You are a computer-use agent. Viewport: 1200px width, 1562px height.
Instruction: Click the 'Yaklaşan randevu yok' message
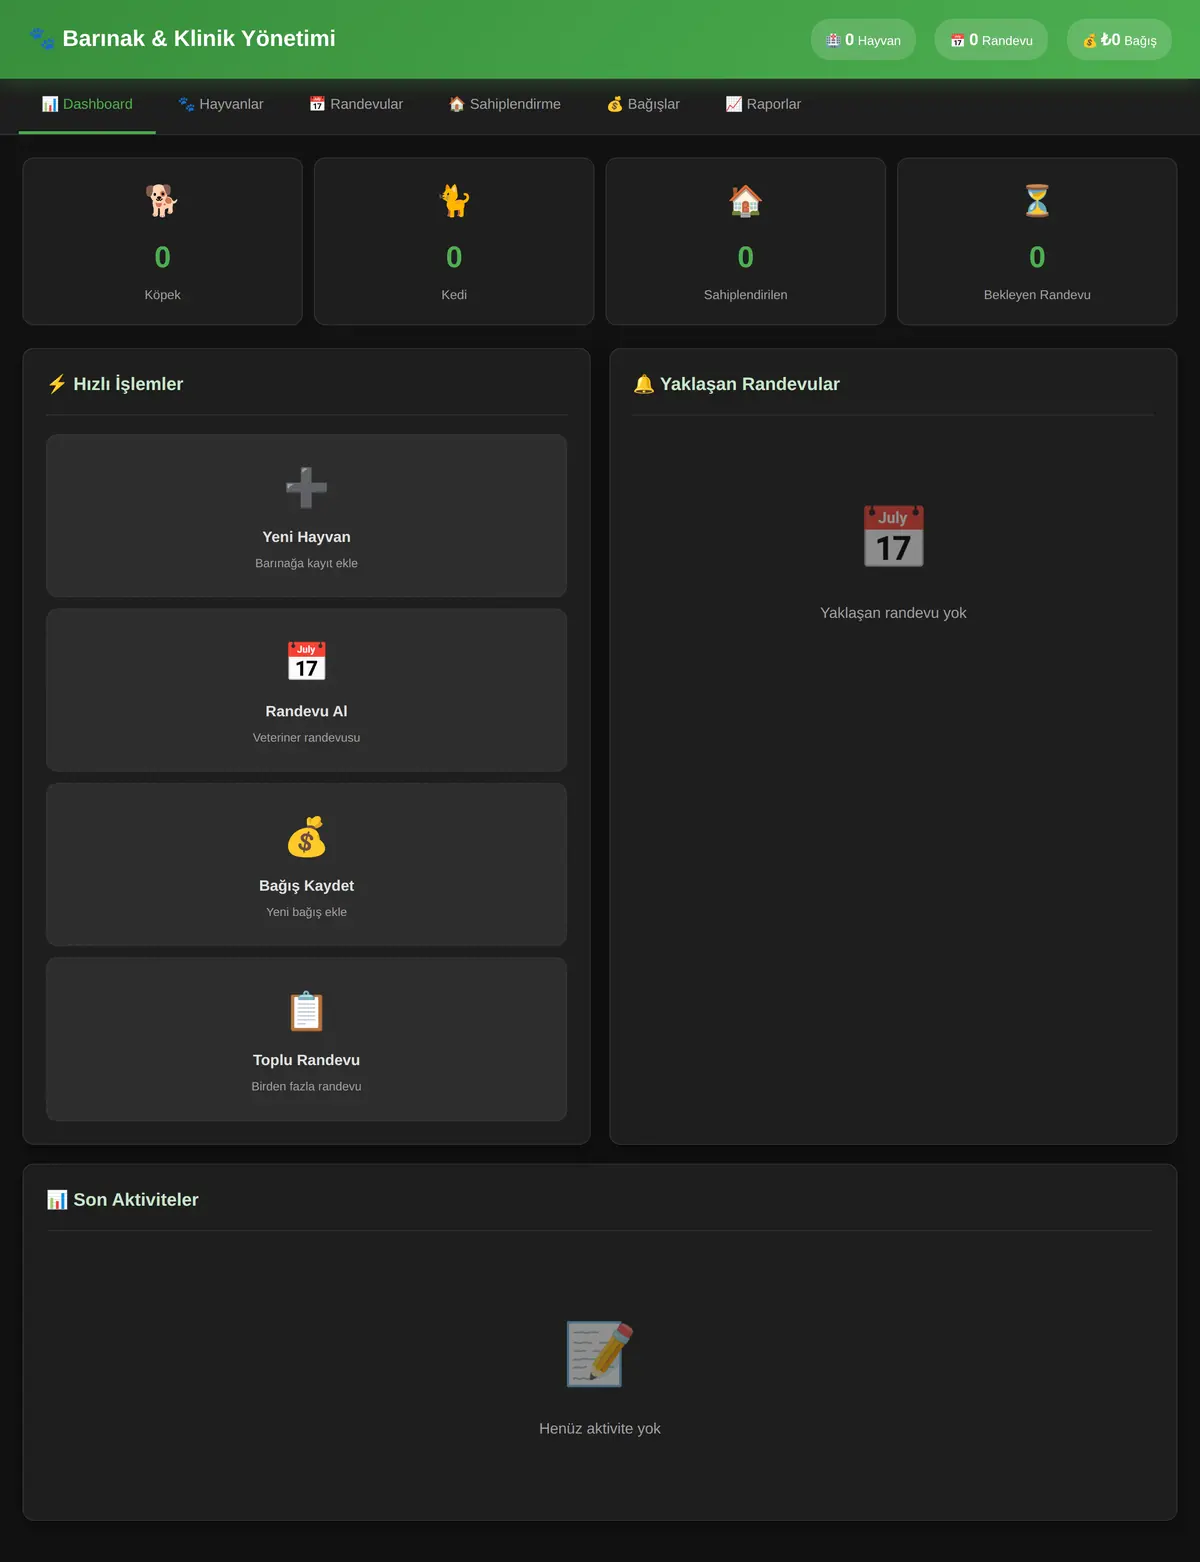893,613
